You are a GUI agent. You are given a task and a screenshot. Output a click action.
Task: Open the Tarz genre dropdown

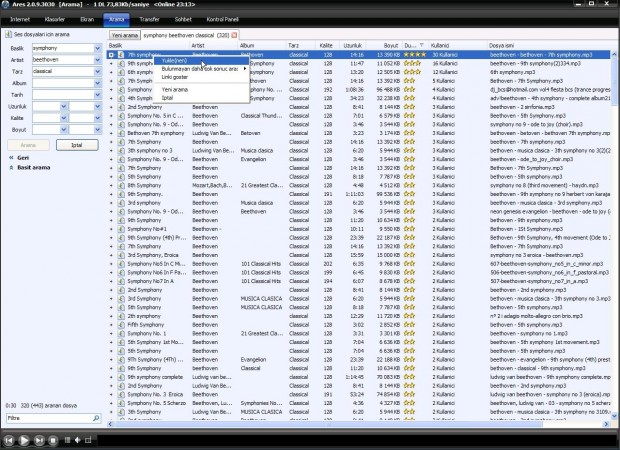click(x=97, y=72)
